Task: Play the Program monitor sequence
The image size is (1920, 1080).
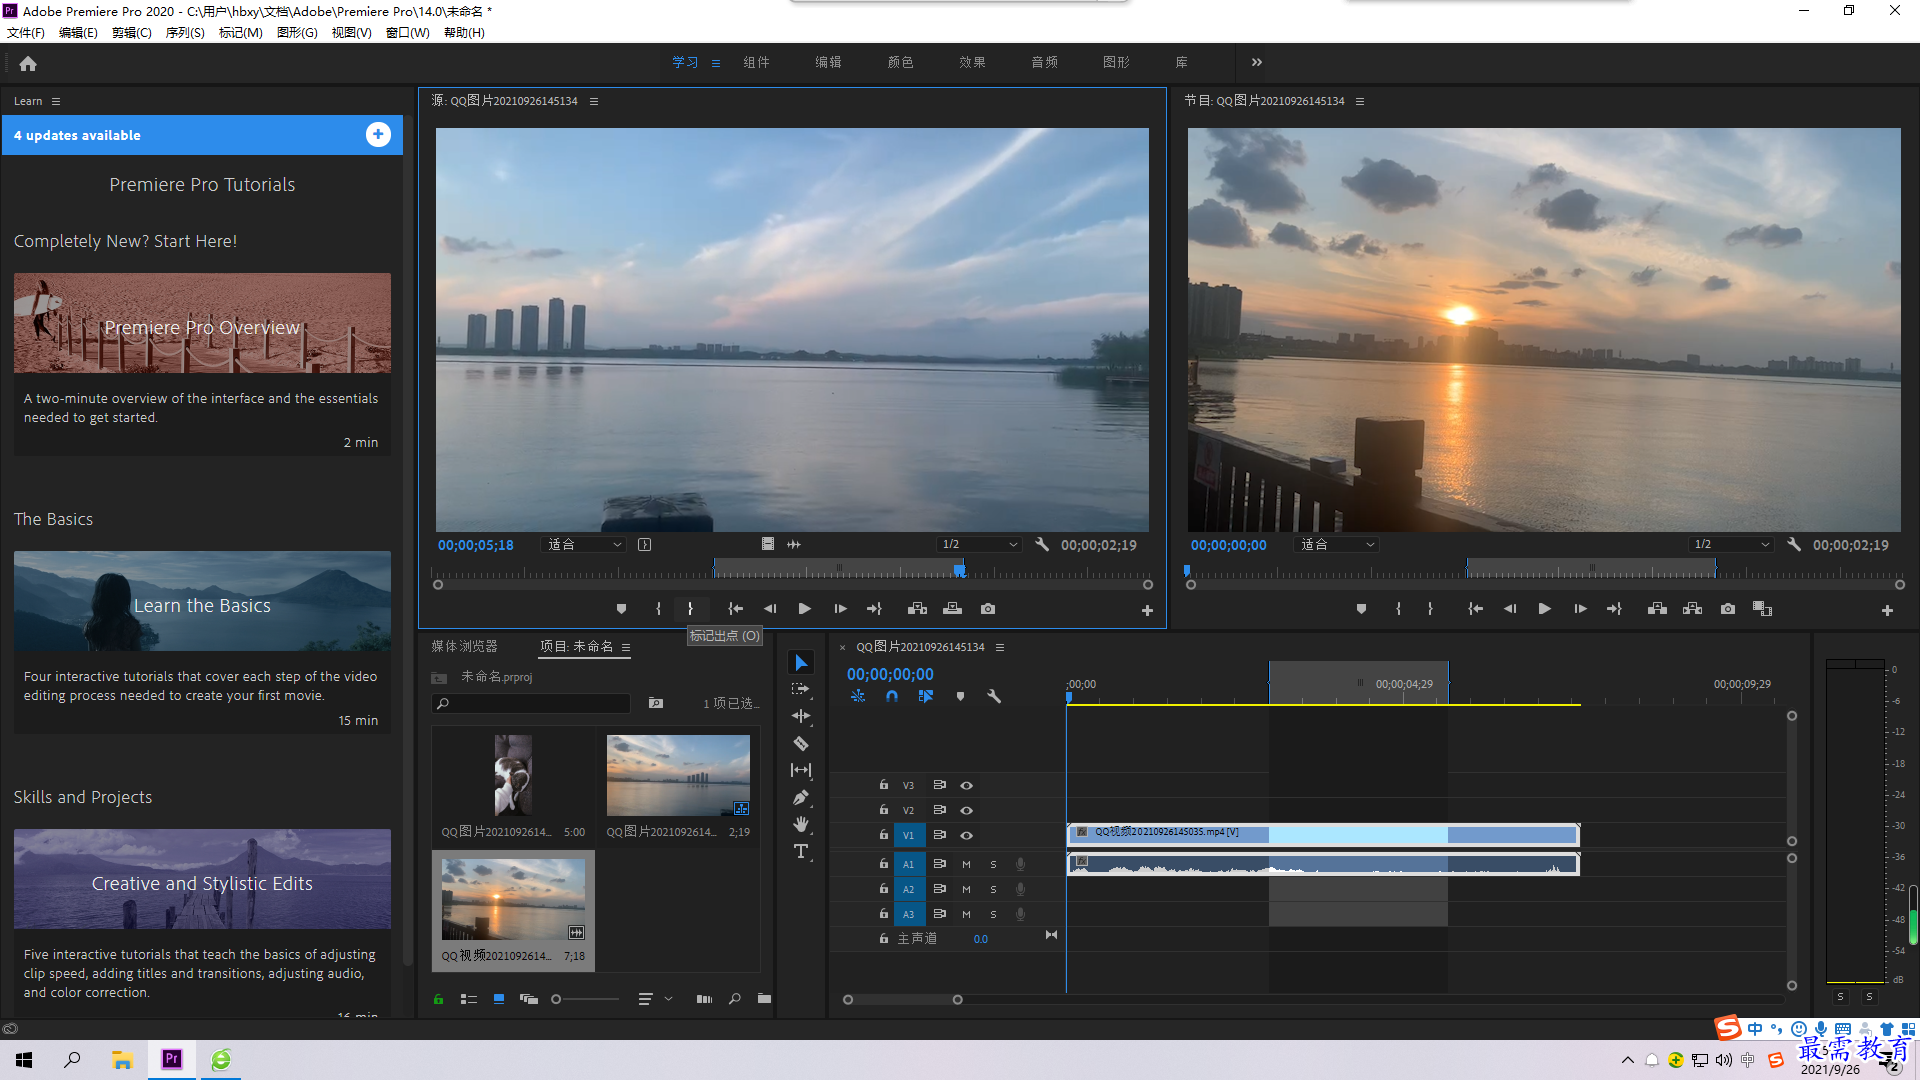Action: (1544, 609)
